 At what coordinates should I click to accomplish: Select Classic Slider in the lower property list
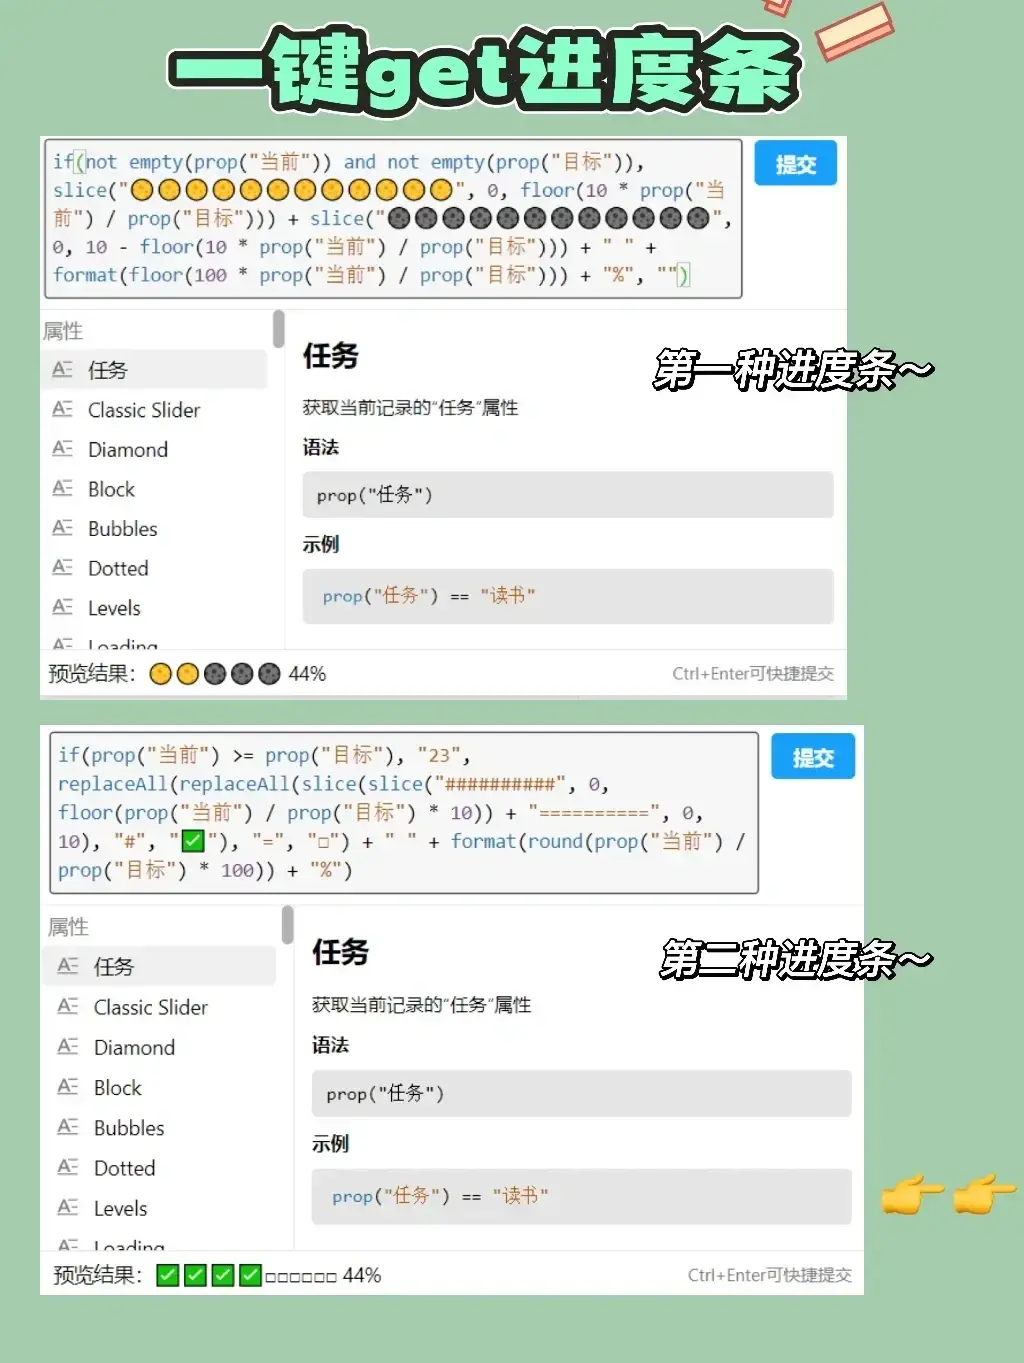pos(151,1007)
